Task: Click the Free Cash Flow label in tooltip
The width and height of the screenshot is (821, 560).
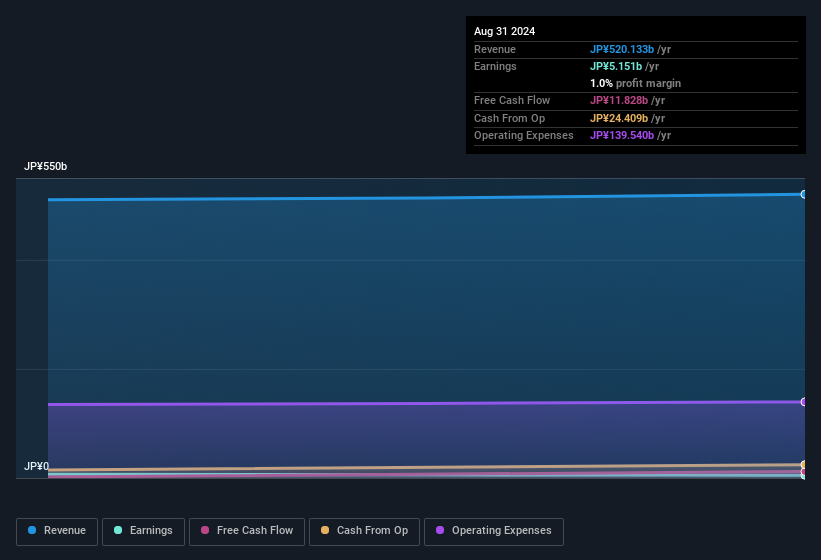Action: coord(512,100)
